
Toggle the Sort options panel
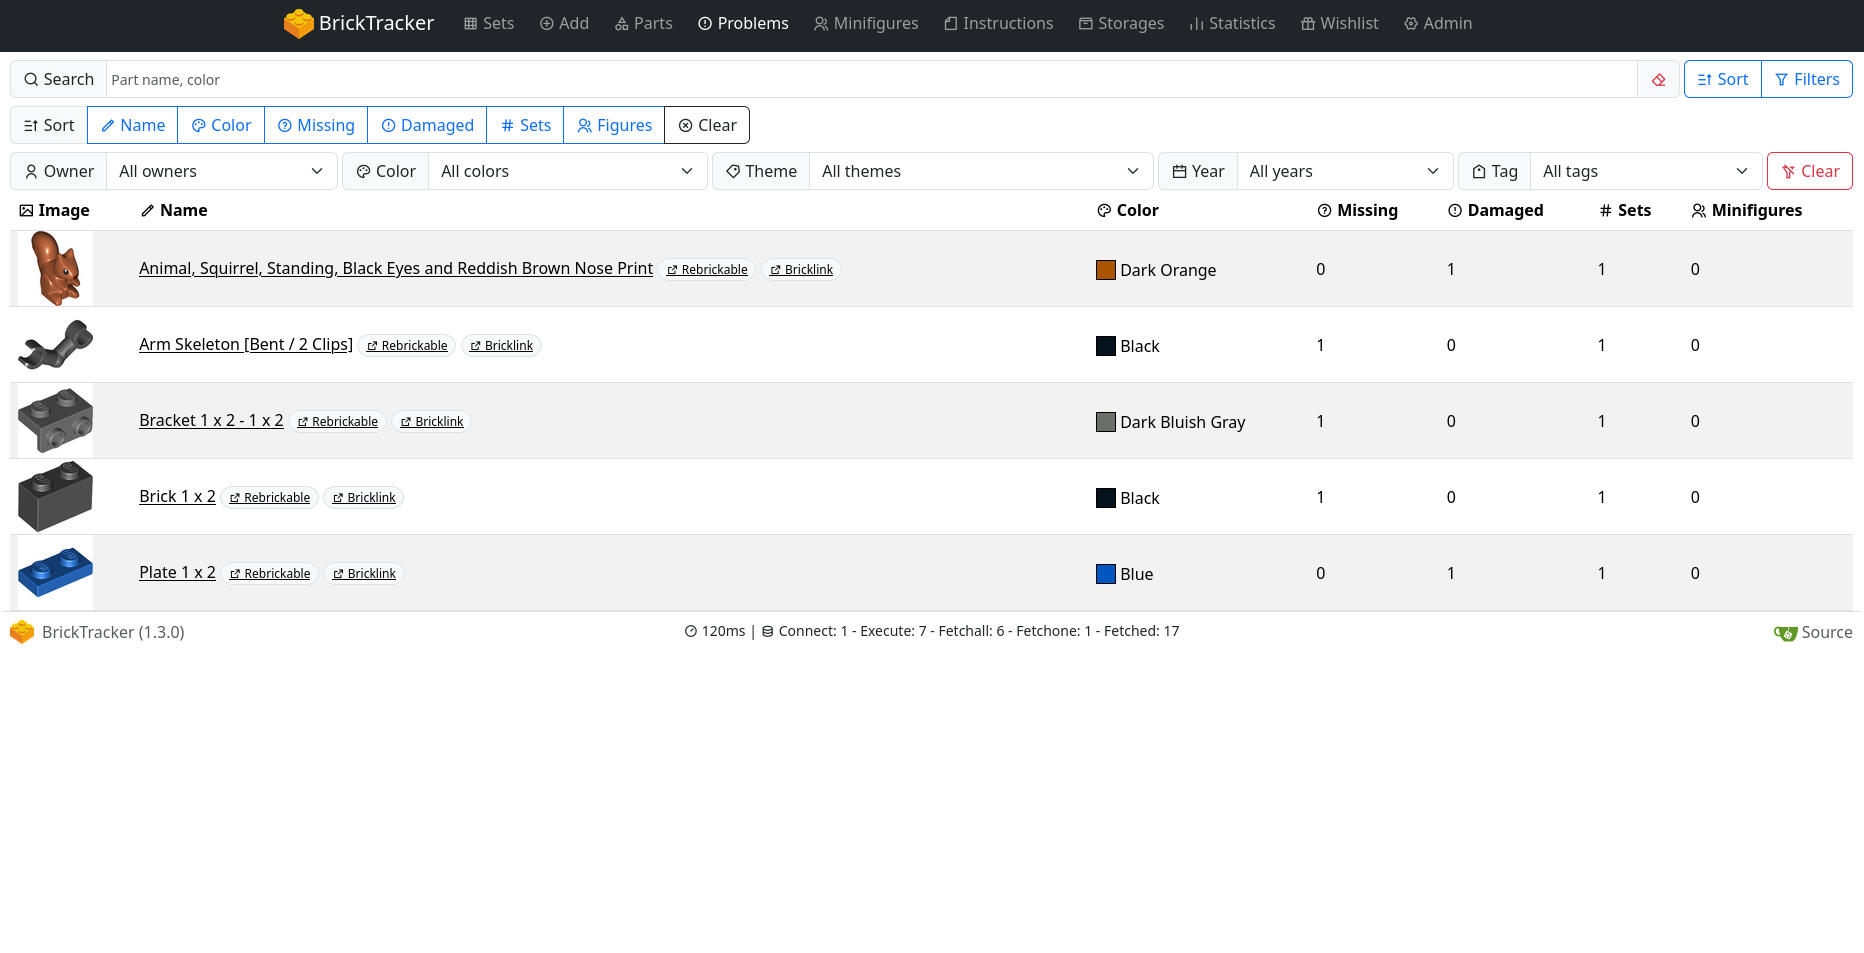[x=1722, y=80]
